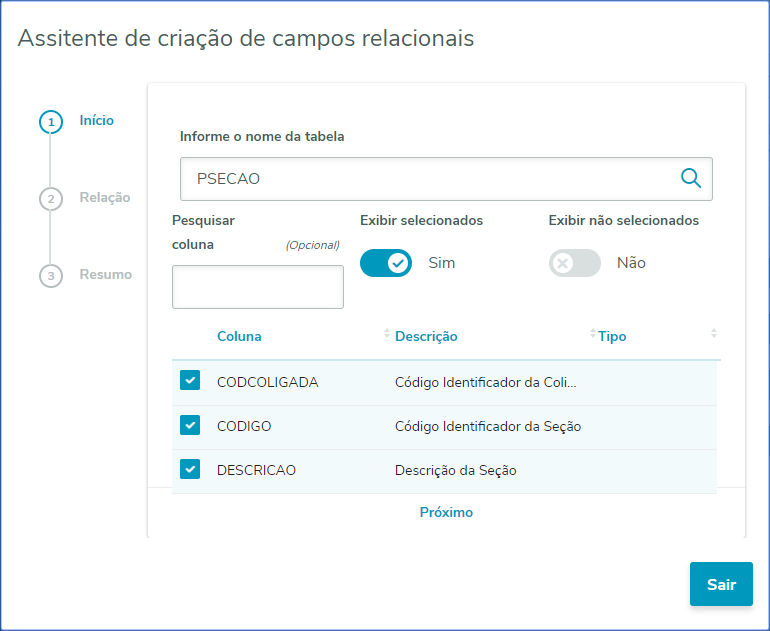This screenshot has height=631, width=770.
Task: Click the Próximo link
Action: click(x=446, y=512)
